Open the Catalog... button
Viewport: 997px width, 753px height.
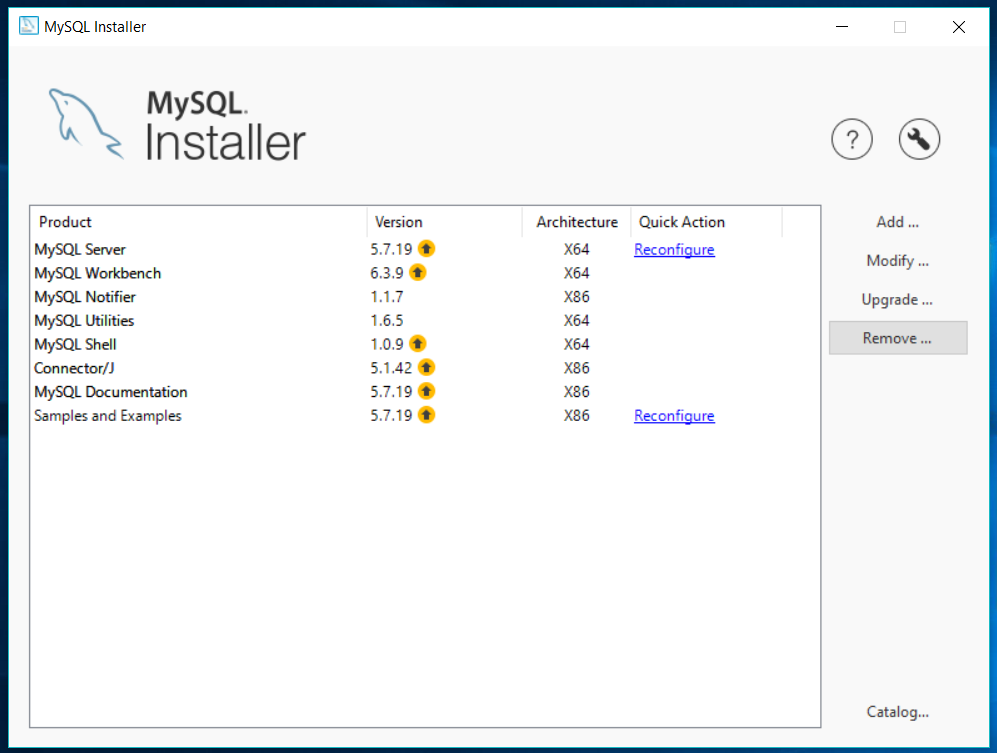coord(897,712)
